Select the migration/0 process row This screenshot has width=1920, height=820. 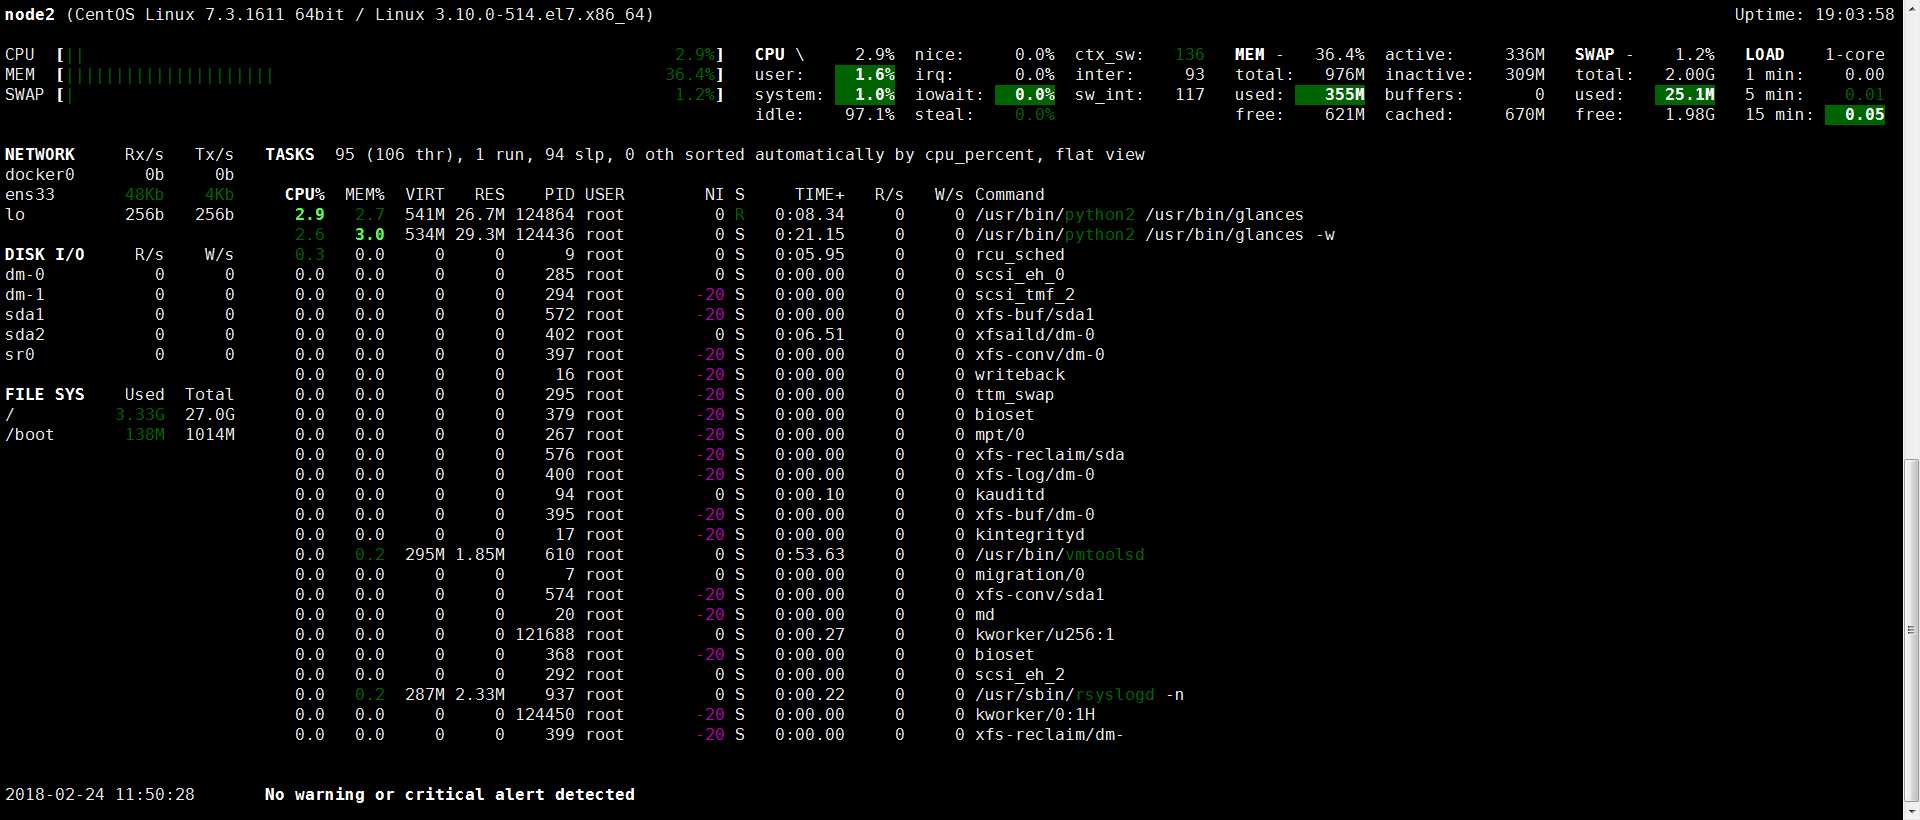[x=690, y=575]
